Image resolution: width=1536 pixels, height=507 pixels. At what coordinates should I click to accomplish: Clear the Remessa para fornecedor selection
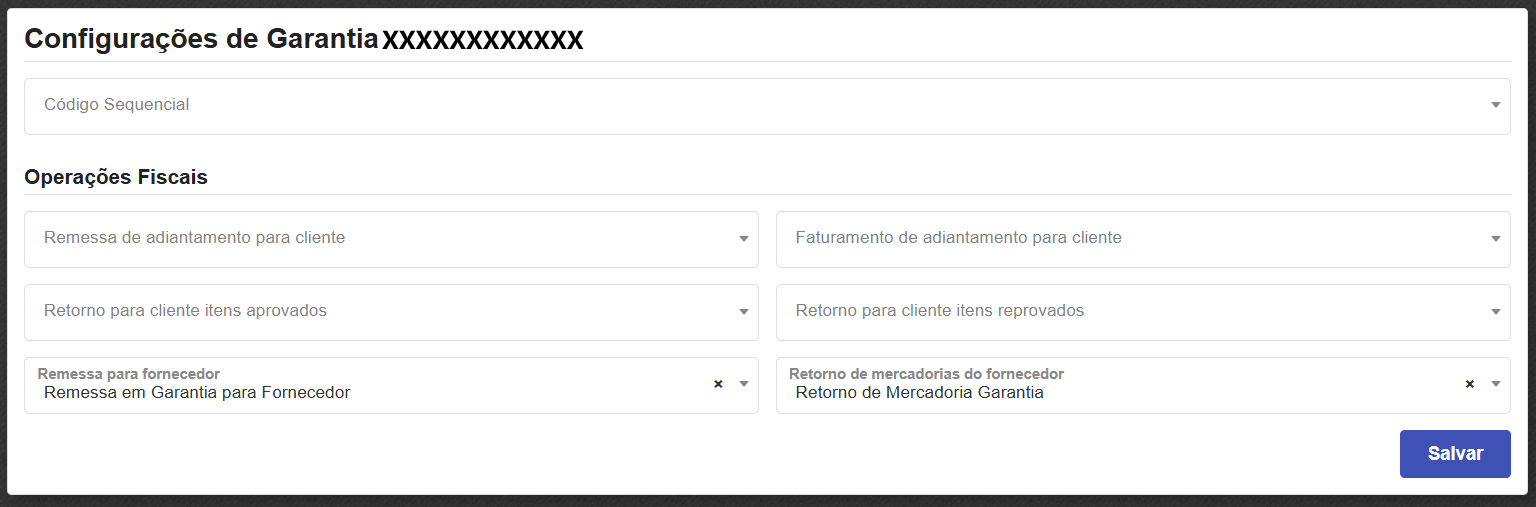718,384
